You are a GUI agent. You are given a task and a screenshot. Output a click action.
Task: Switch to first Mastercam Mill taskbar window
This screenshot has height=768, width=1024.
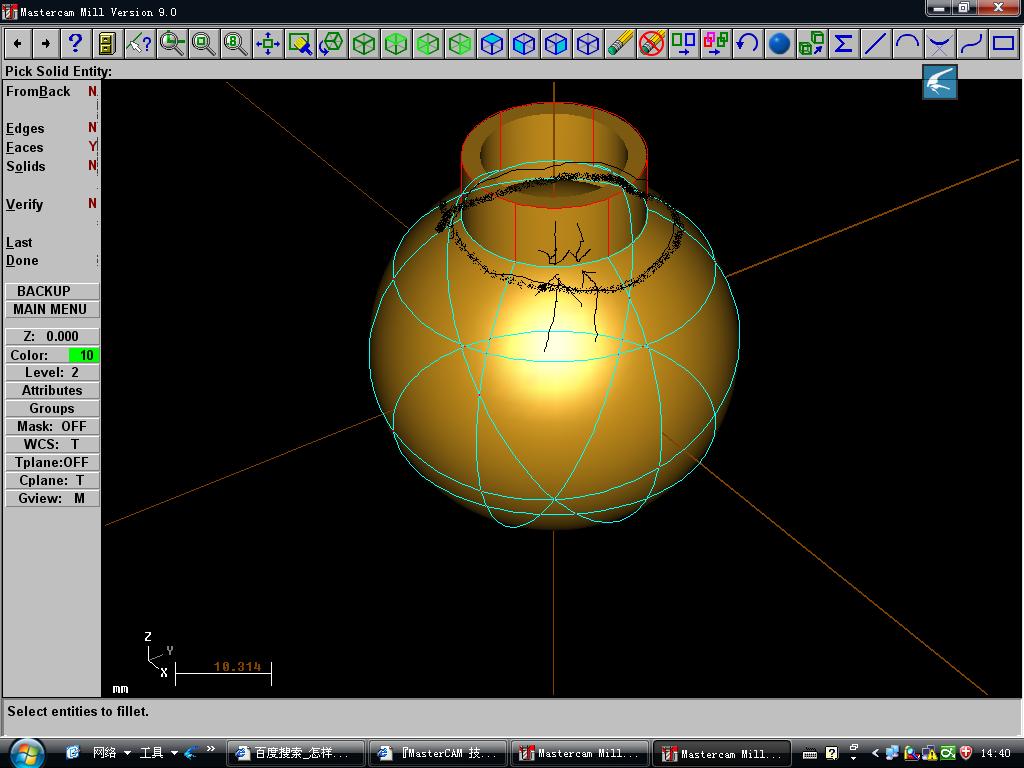coord(580,753)
